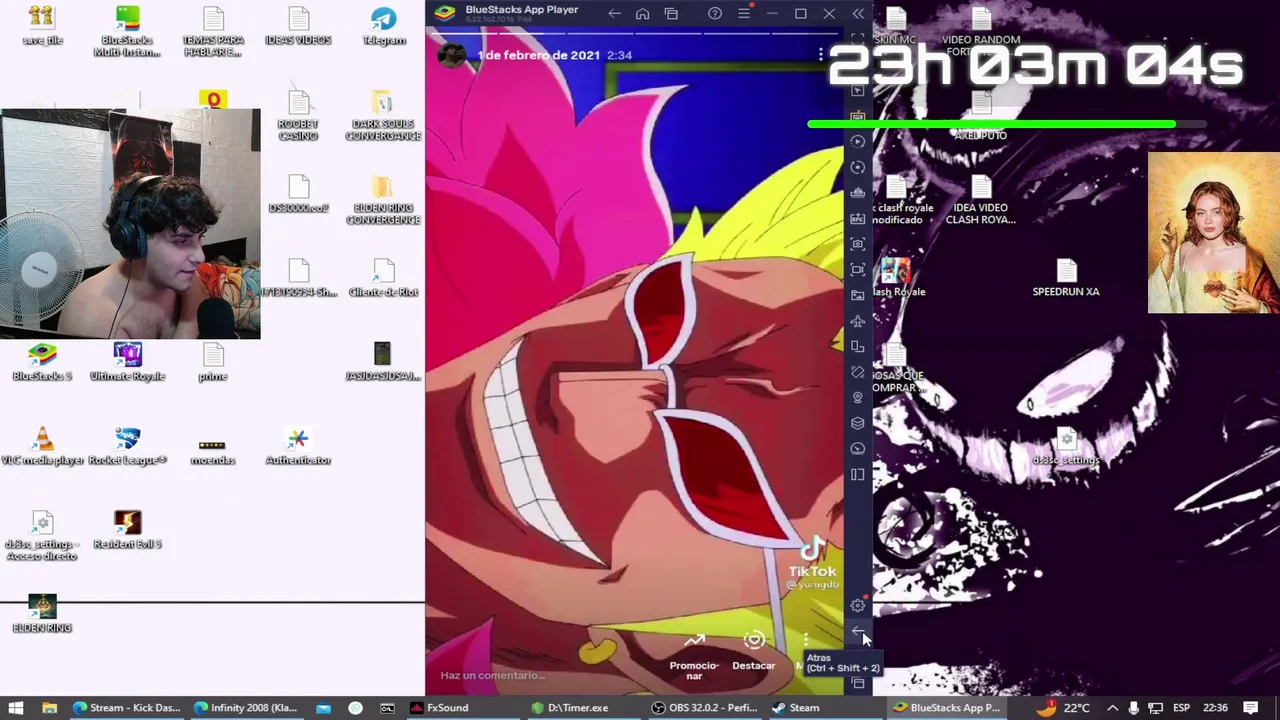1280x720 pixels.
Task: Select the Authenticator desktop shortcut
Action: pos(298,446)
